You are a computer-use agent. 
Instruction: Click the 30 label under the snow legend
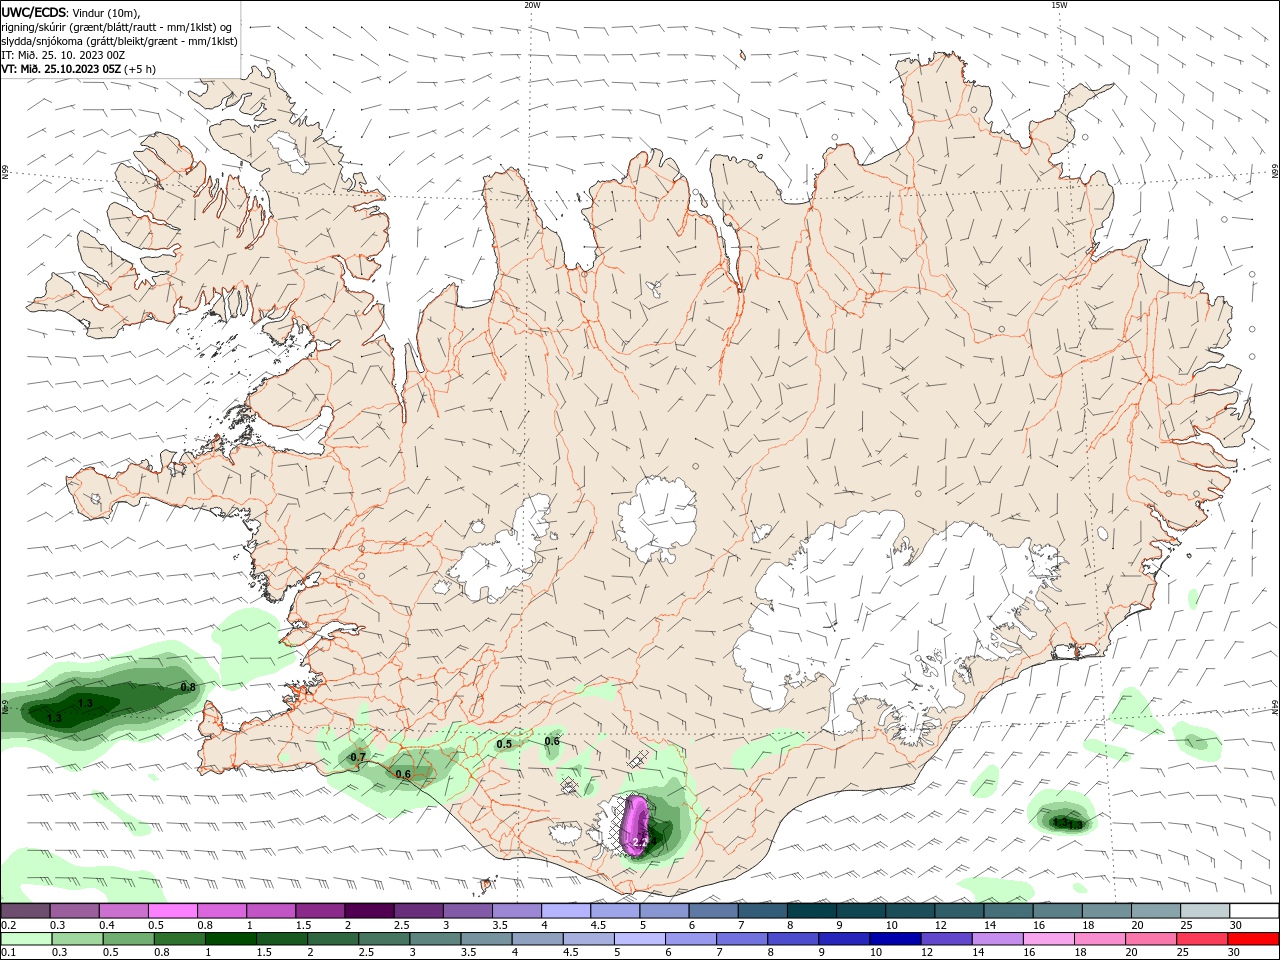click(1236, 925)
